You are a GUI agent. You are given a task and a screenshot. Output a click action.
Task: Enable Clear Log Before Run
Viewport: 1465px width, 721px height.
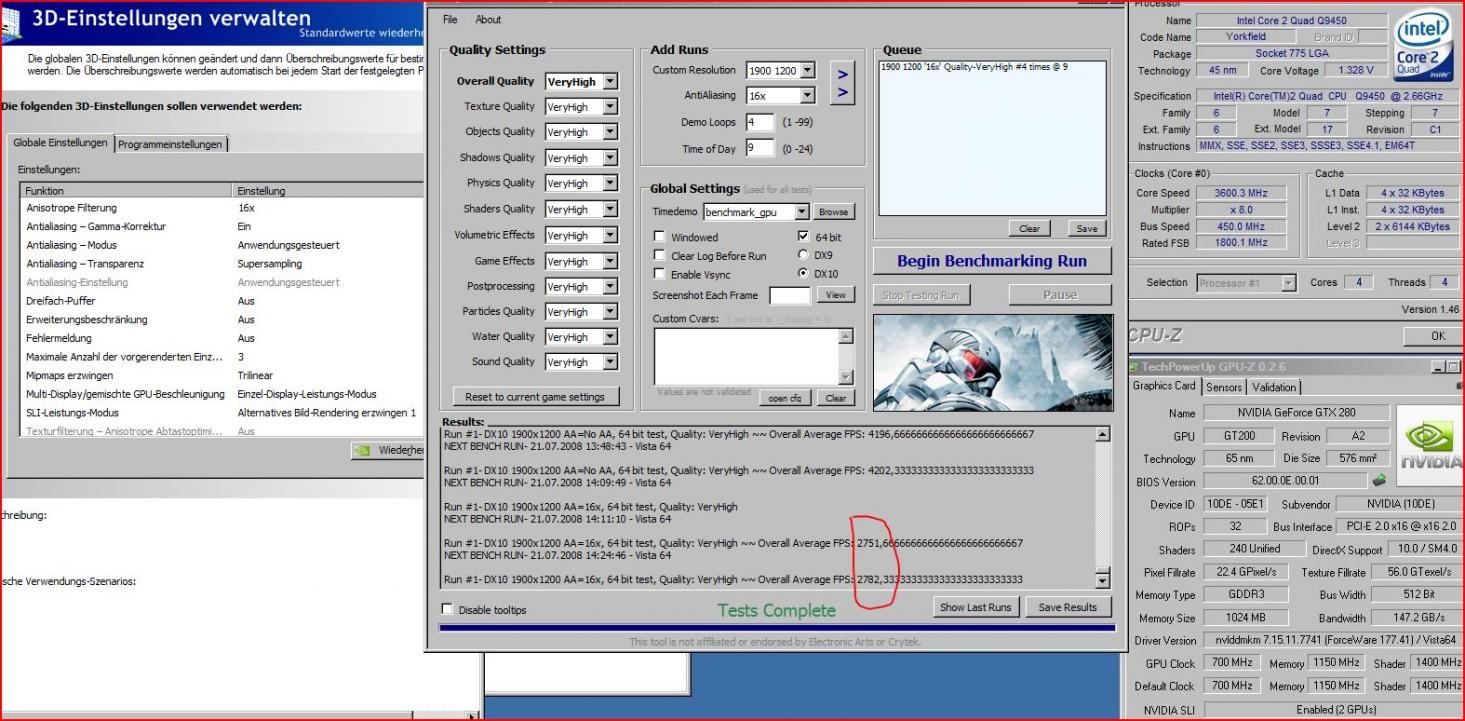pyautogui.click(x=660, y=256)
